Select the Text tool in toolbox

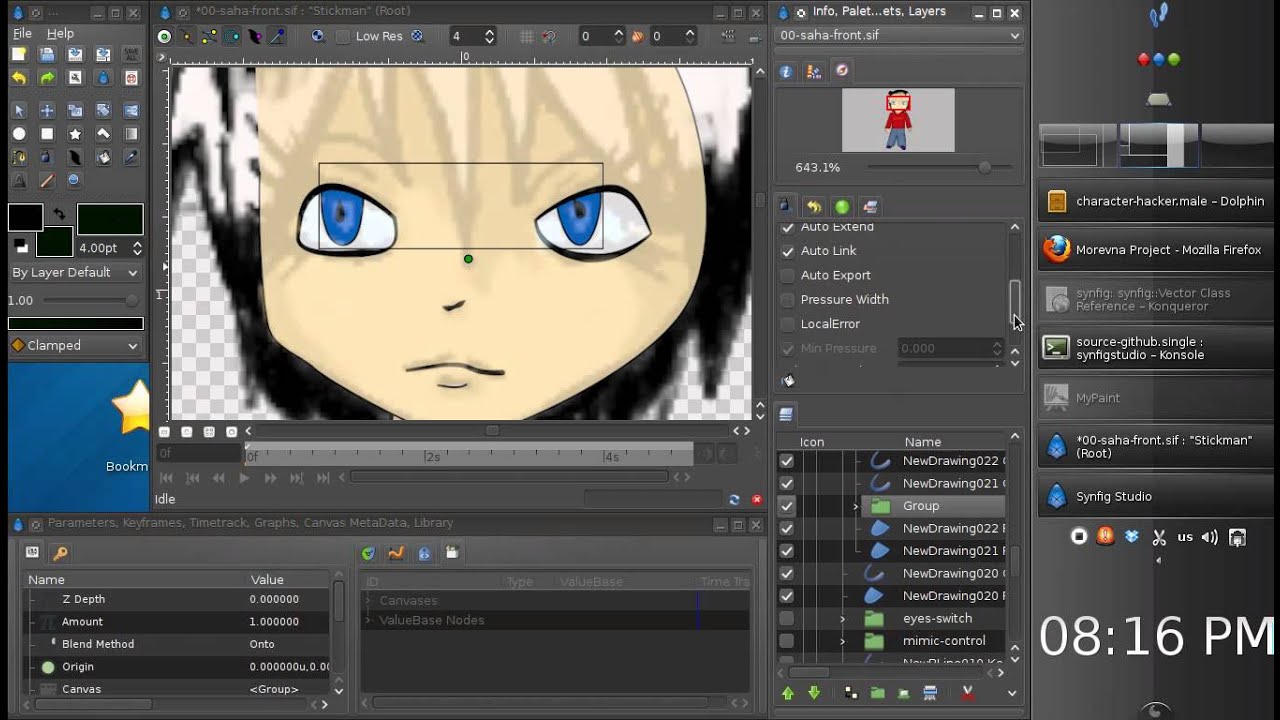pyautogui.click(x=19, y=181)
